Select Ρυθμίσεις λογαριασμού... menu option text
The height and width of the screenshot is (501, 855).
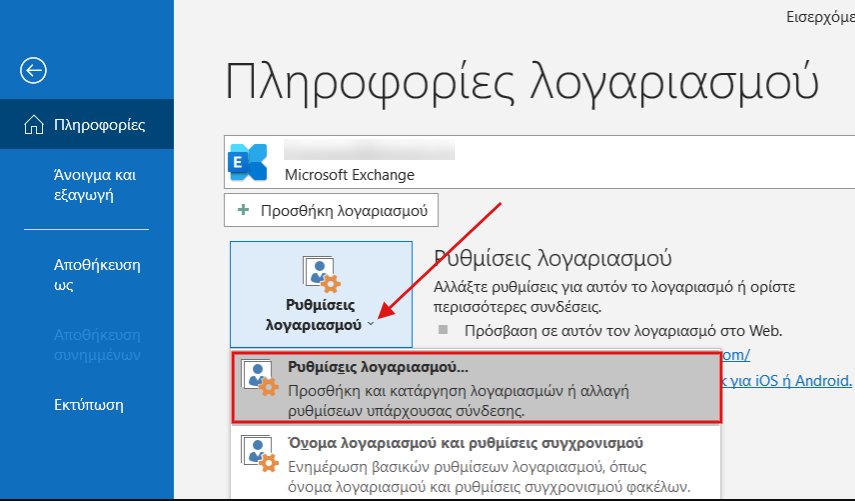[x=378, y=366]
